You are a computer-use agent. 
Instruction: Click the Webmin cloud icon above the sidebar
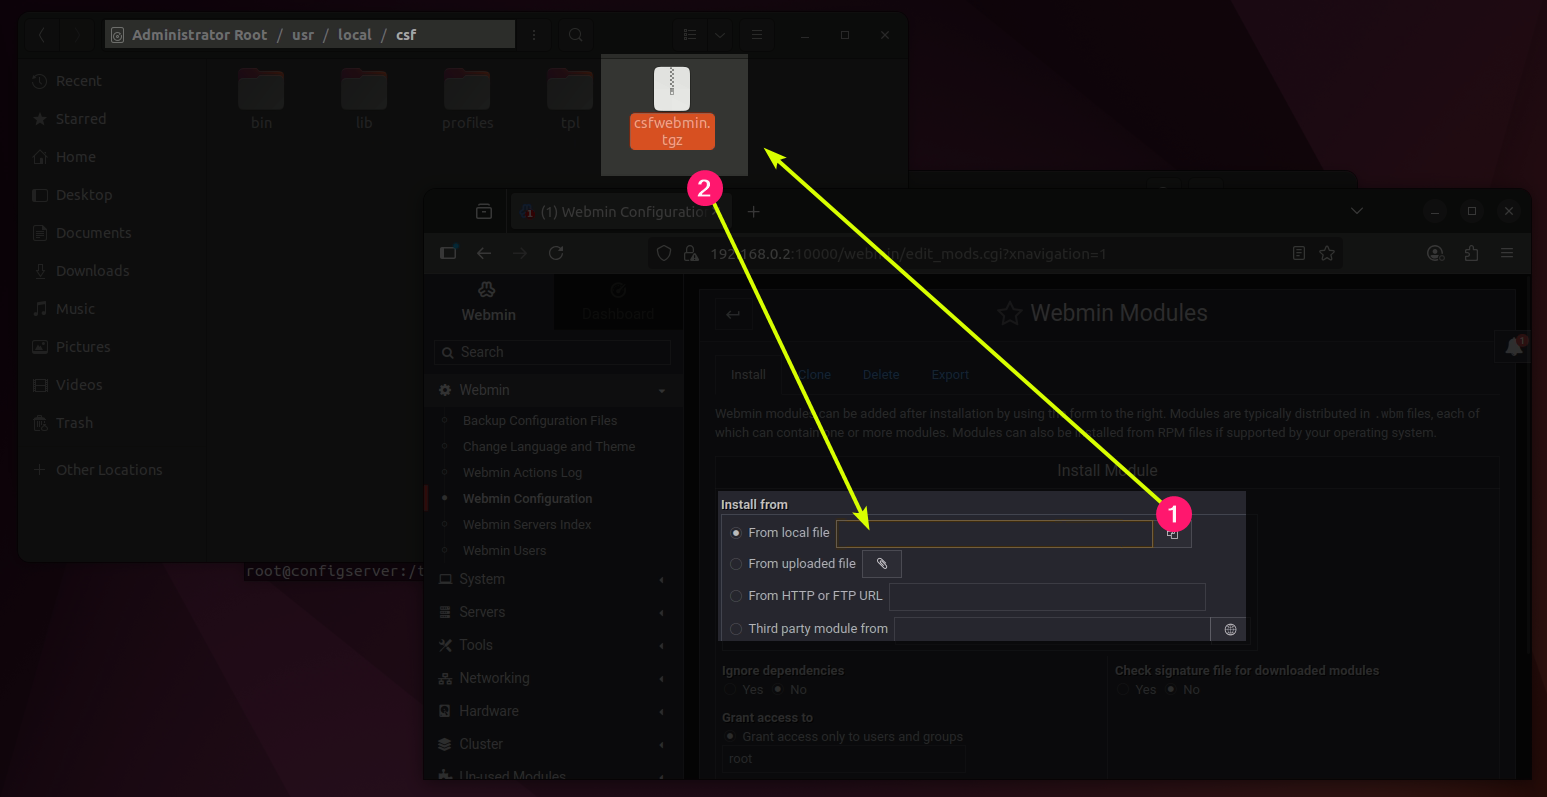click(487, 290)
